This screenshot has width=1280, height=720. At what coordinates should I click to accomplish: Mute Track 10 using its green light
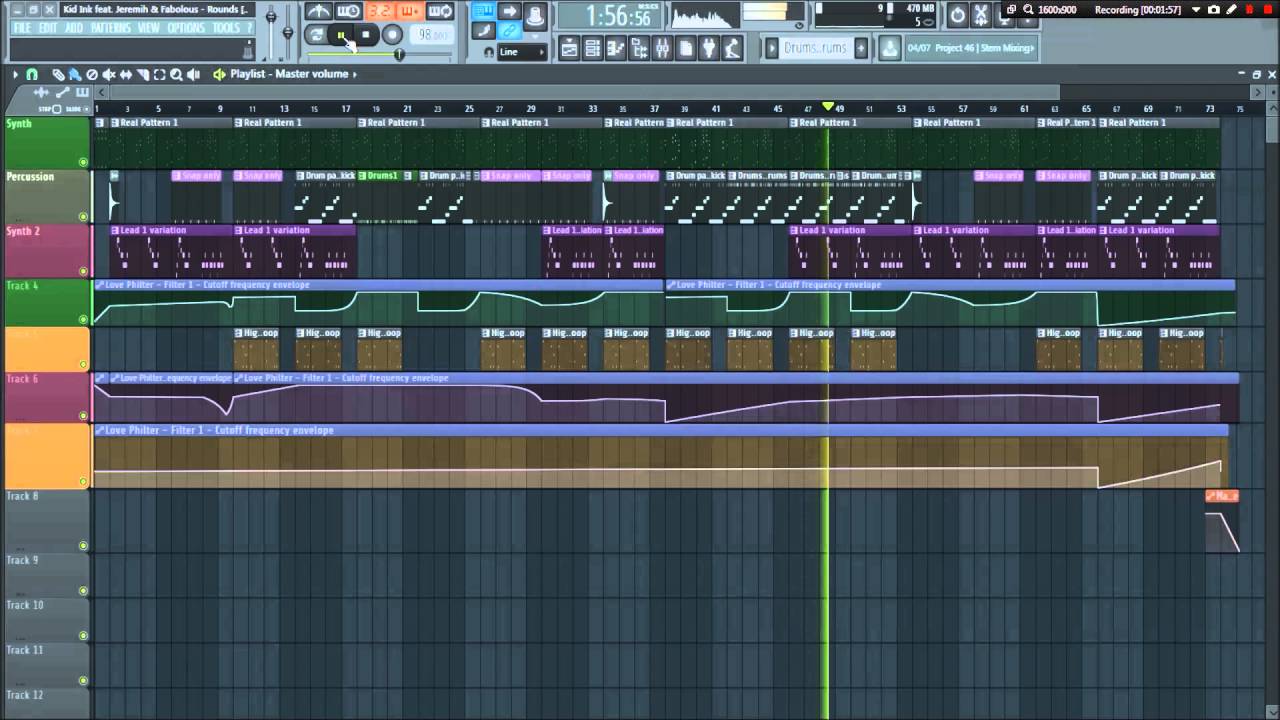coord(83,636)
